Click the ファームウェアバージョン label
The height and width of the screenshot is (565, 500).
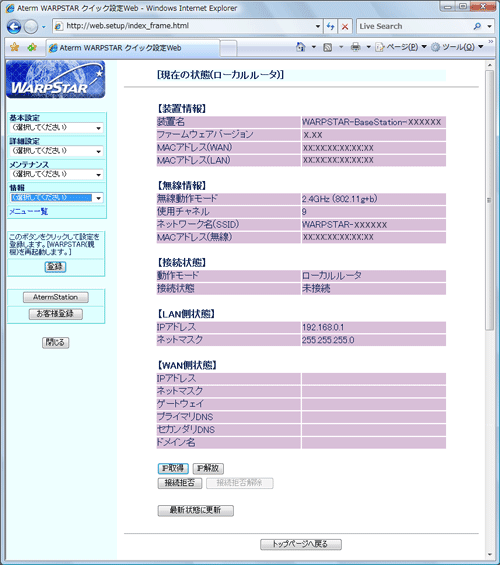(x=205, y=135)
